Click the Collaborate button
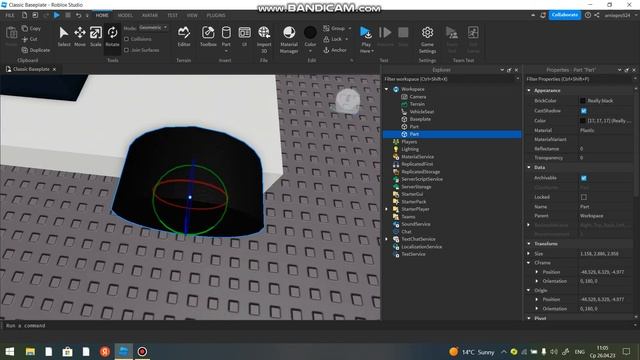Screen dimensions: 640x360 [564, 15]
